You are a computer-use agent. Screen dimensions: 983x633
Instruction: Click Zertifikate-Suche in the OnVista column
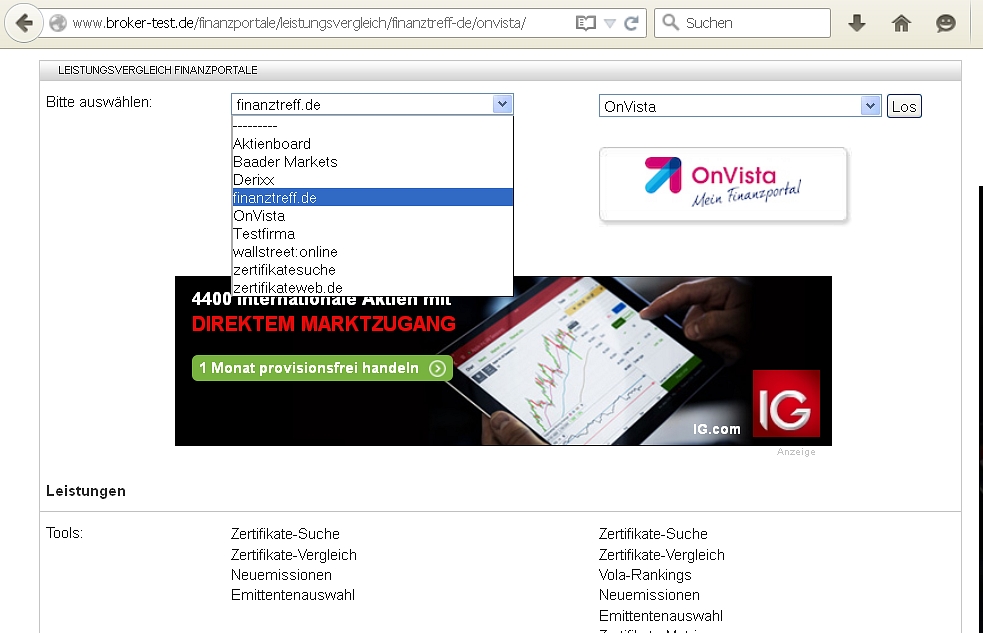[x=653, y=534]
